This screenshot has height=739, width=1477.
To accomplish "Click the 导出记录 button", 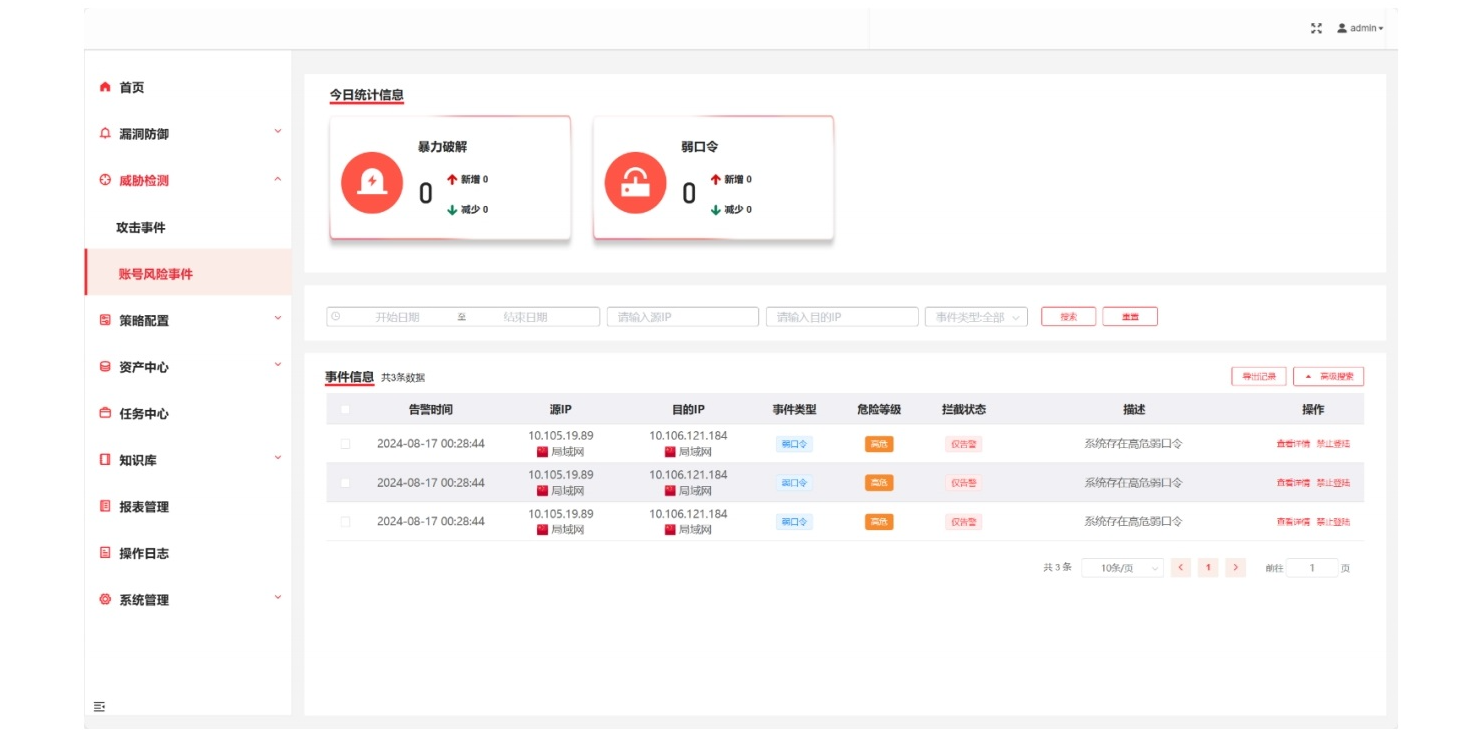I will click(x=1258, y=377).
